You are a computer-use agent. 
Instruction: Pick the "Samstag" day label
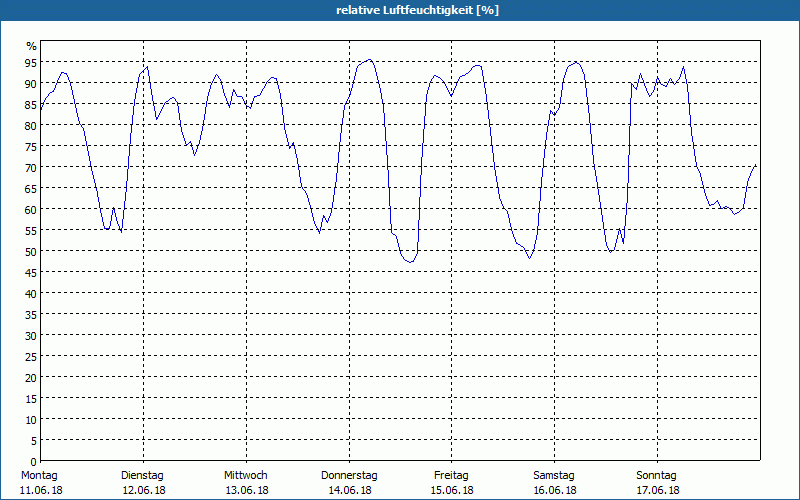553,475
